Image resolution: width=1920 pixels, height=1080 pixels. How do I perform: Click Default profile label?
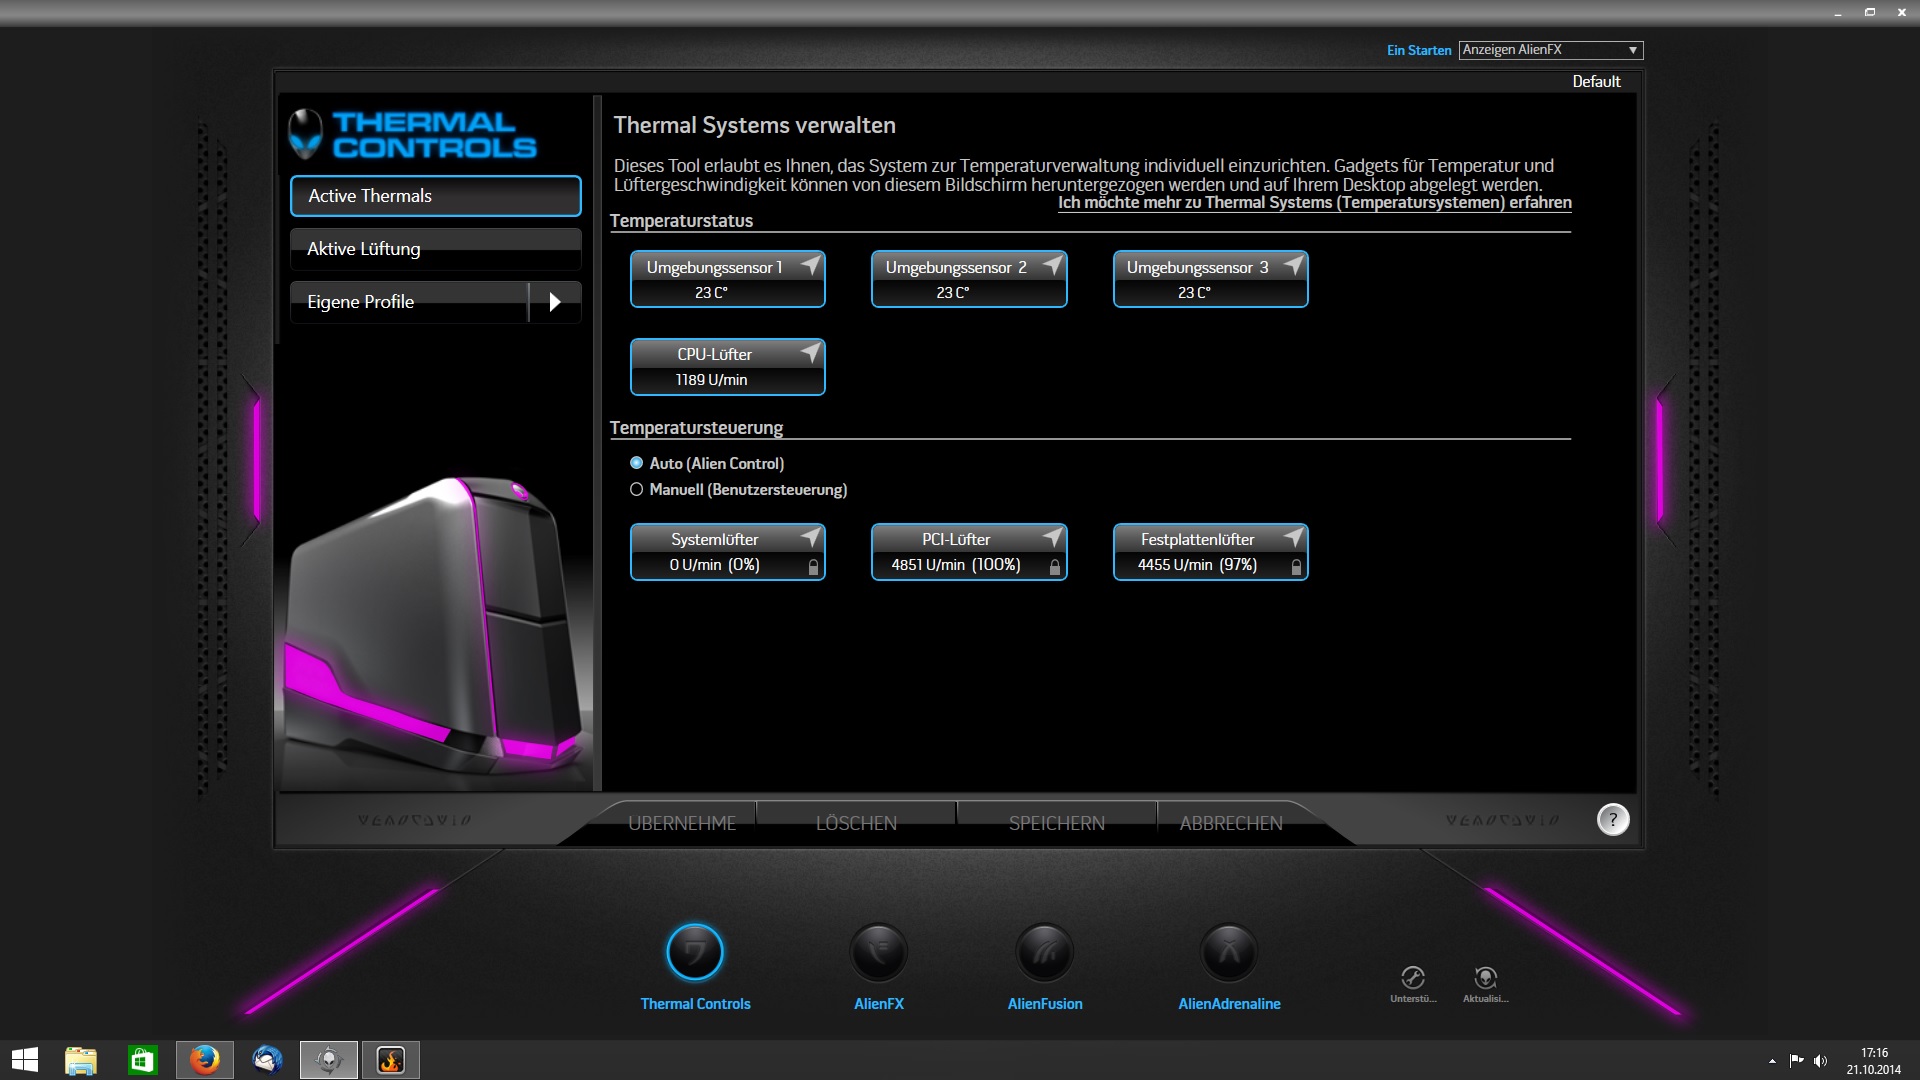[1596, 82]
